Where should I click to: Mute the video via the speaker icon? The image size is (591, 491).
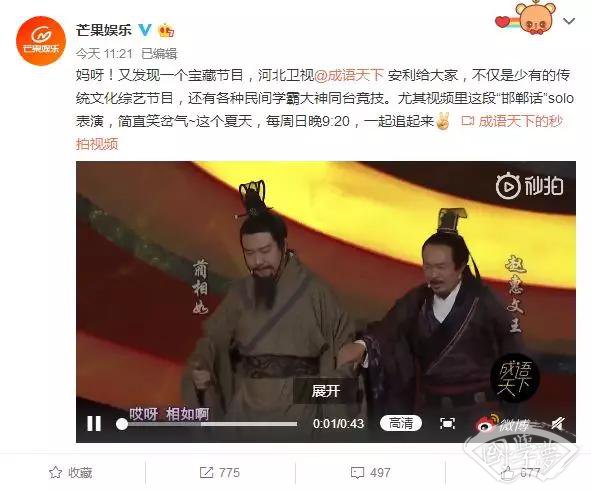coord(558,424)
